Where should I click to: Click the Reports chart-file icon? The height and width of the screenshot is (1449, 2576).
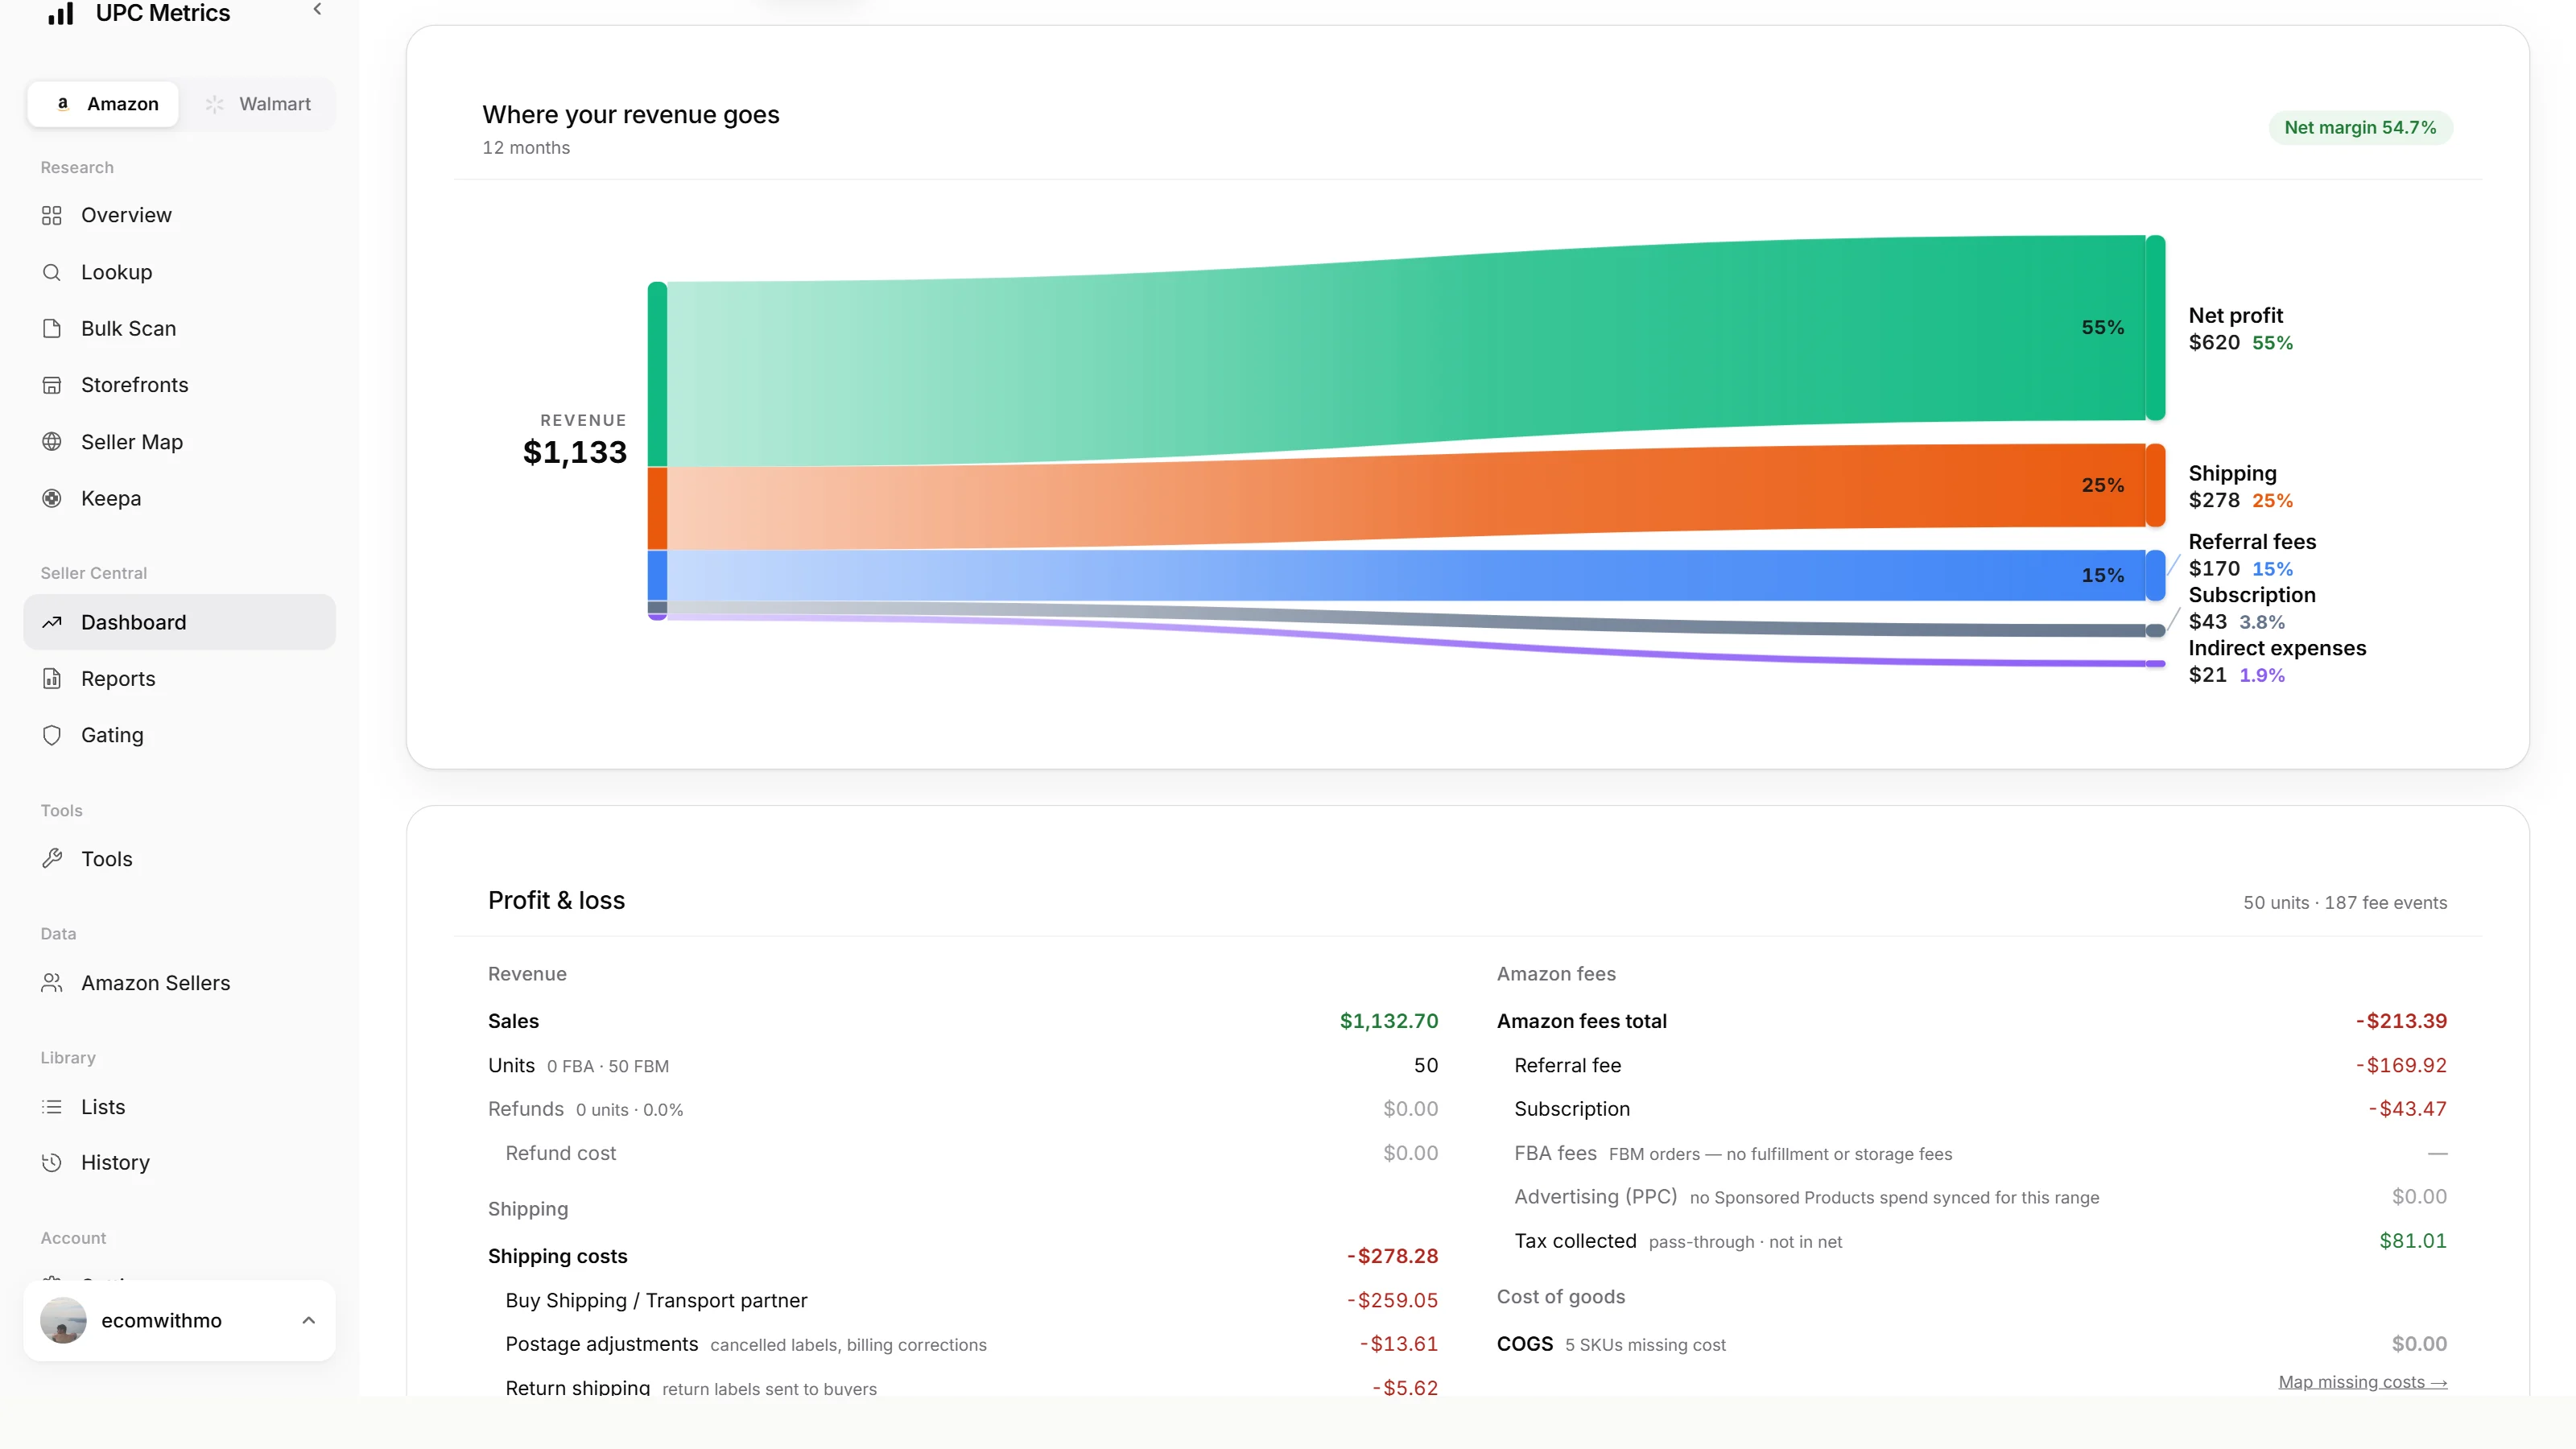point(52,678)
